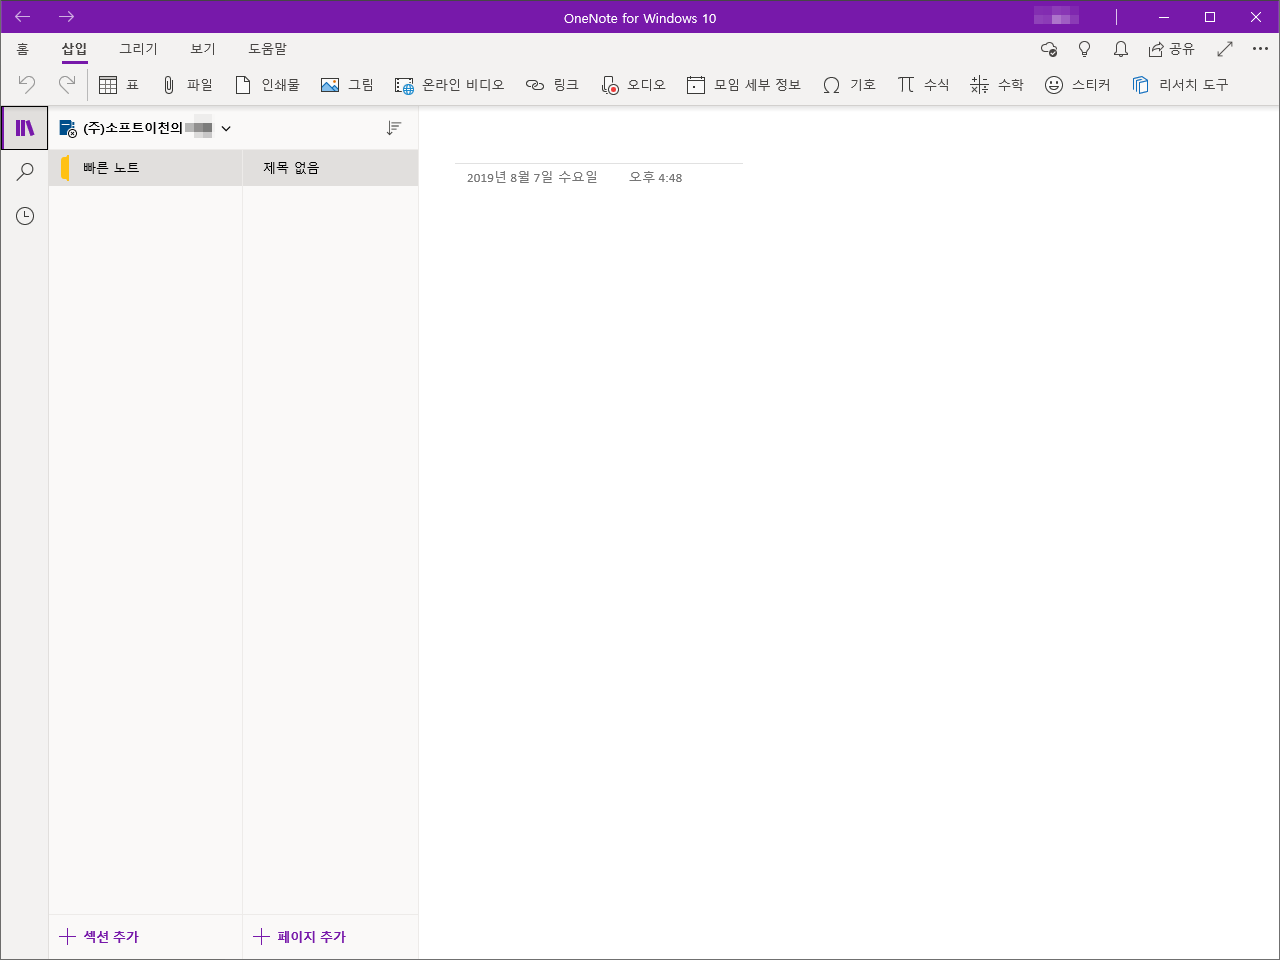Open page sorting options
Image resolution: width=1280 pixels, height=960 pixels.
pyautogui.click(x=393, y=128)
